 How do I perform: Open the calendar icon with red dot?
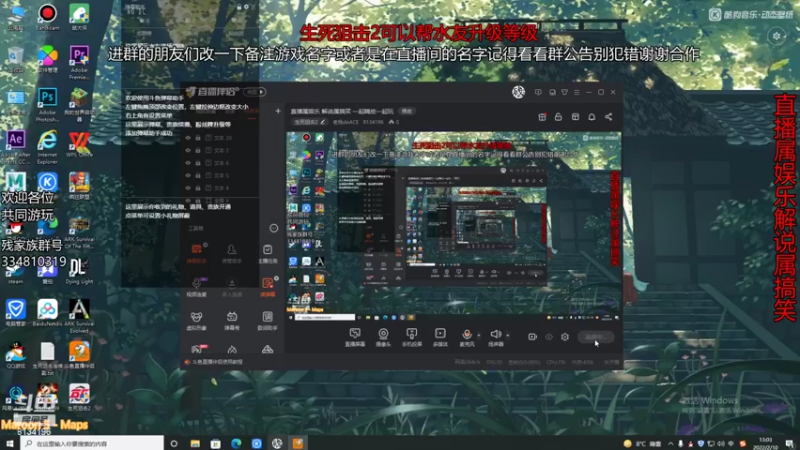(x=542, y=117)
